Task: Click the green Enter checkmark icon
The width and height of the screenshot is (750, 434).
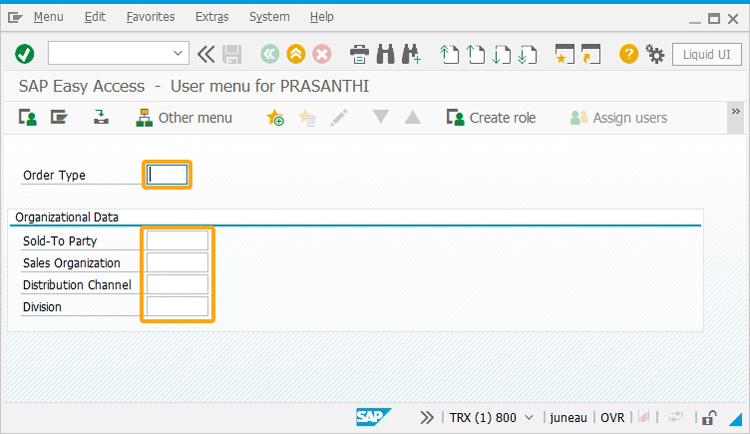Action: tap(24, 54)
